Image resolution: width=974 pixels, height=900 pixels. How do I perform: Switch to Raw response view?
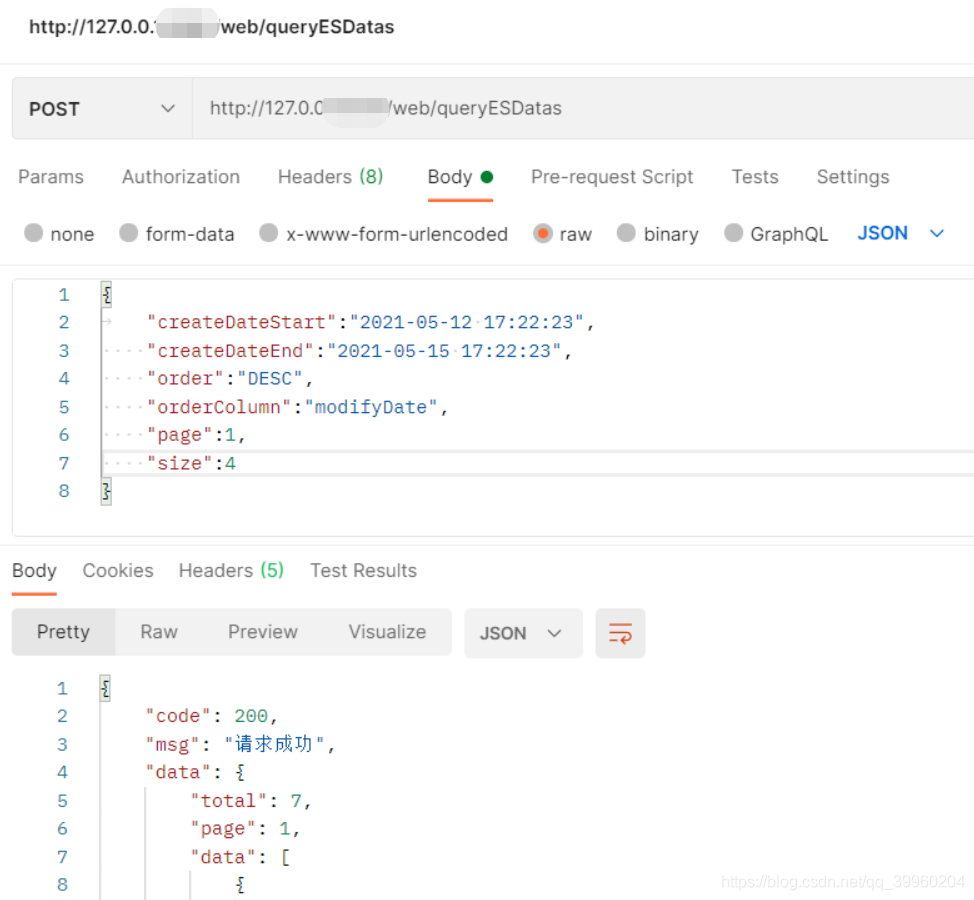[159, 632]
